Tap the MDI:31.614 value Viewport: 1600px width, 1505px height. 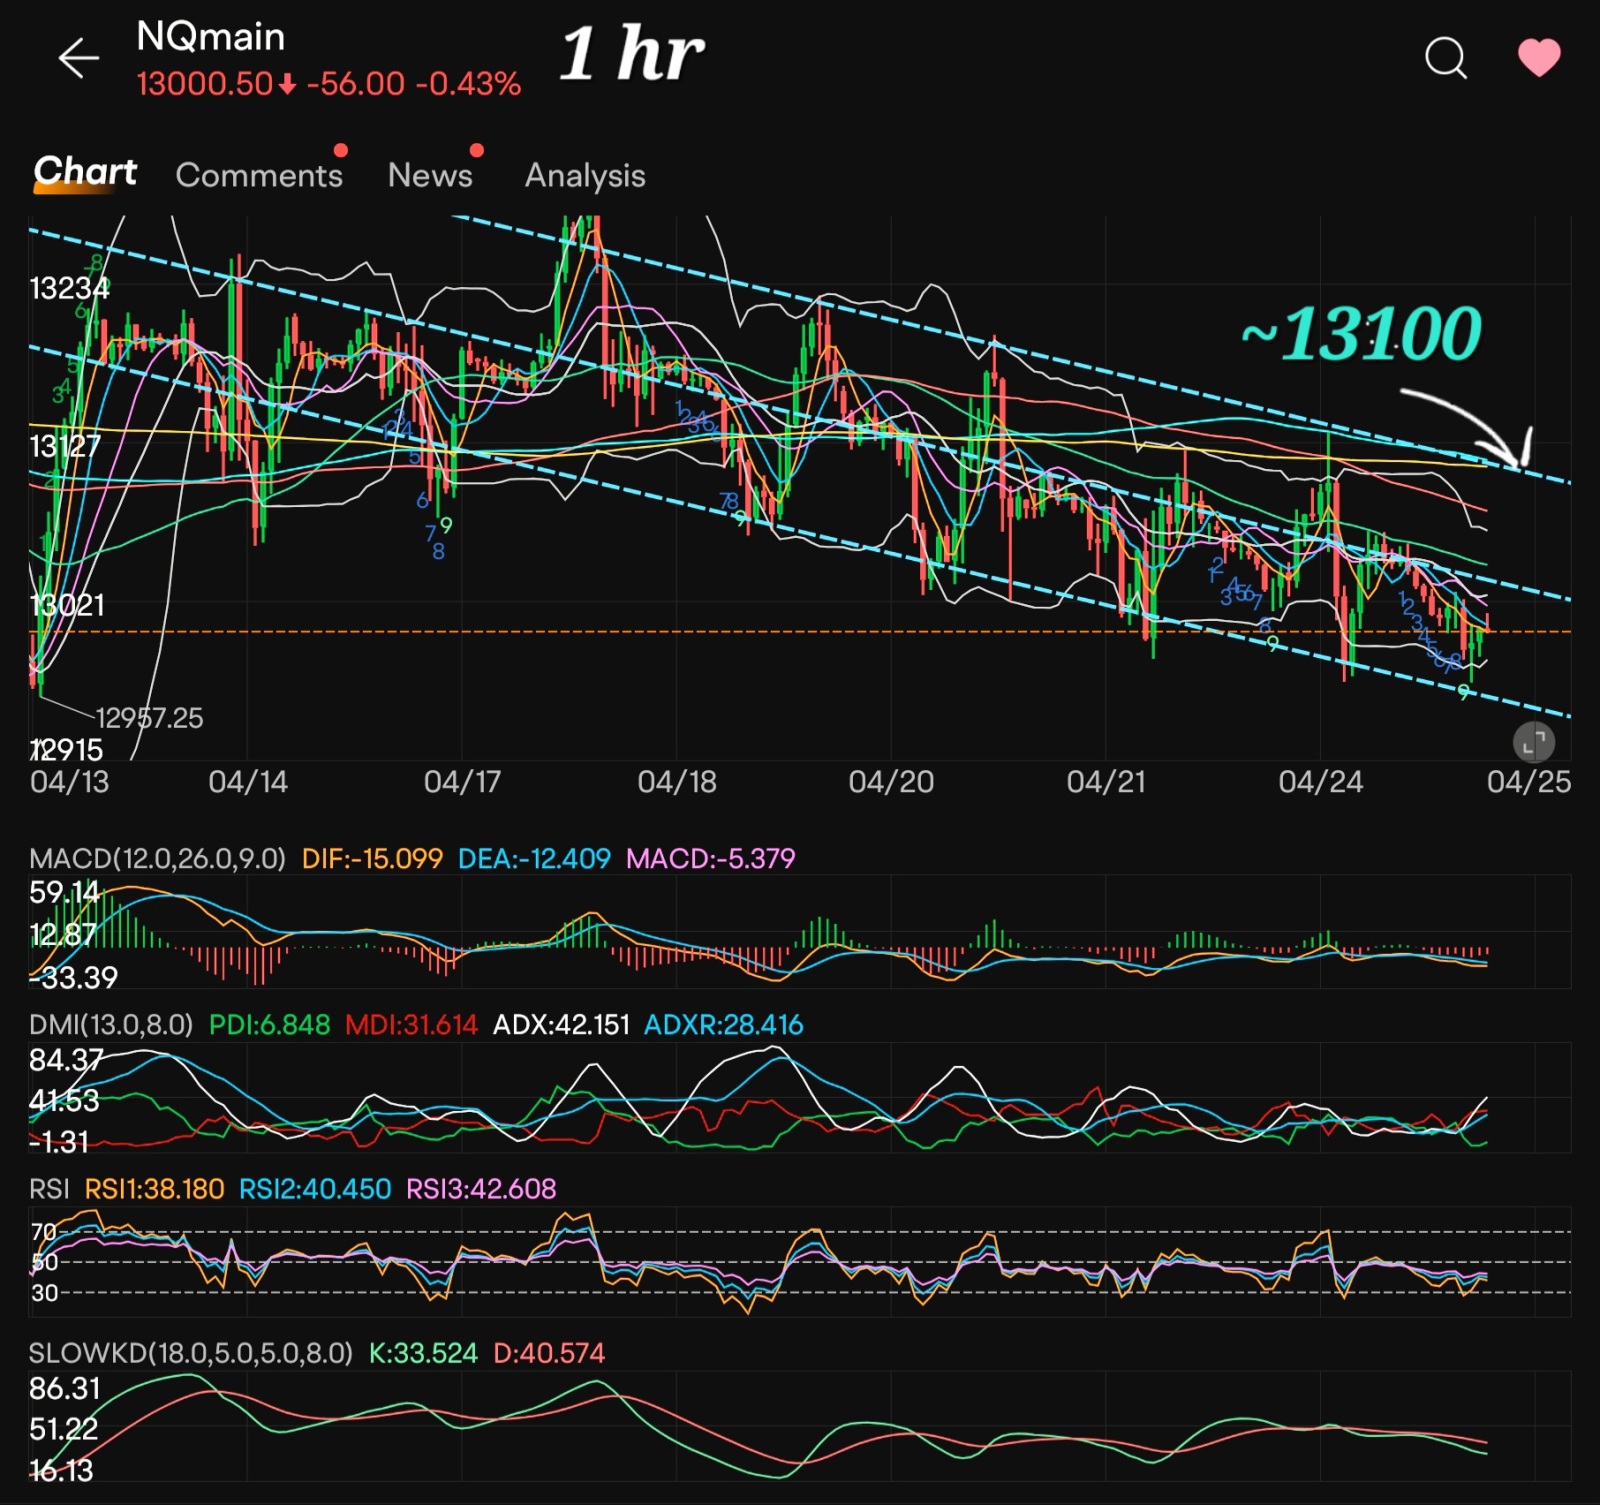(x=411, y=1025)
